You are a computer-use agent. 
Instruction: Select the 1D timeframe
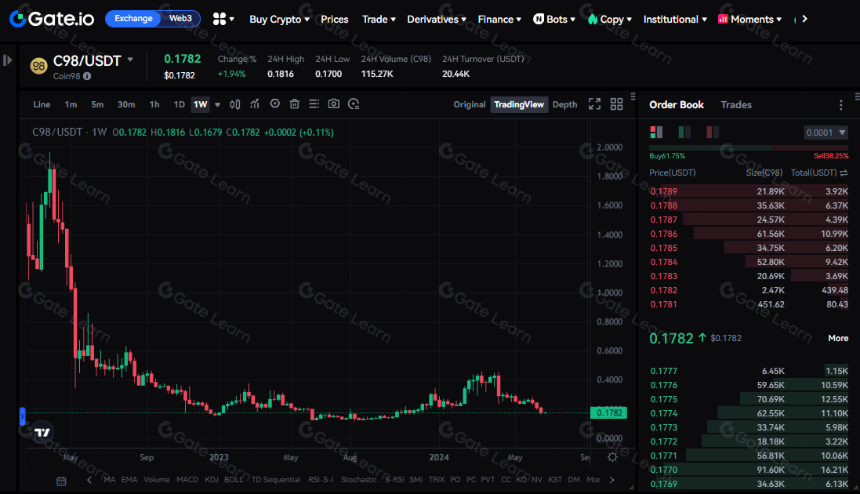coord(179,104)
